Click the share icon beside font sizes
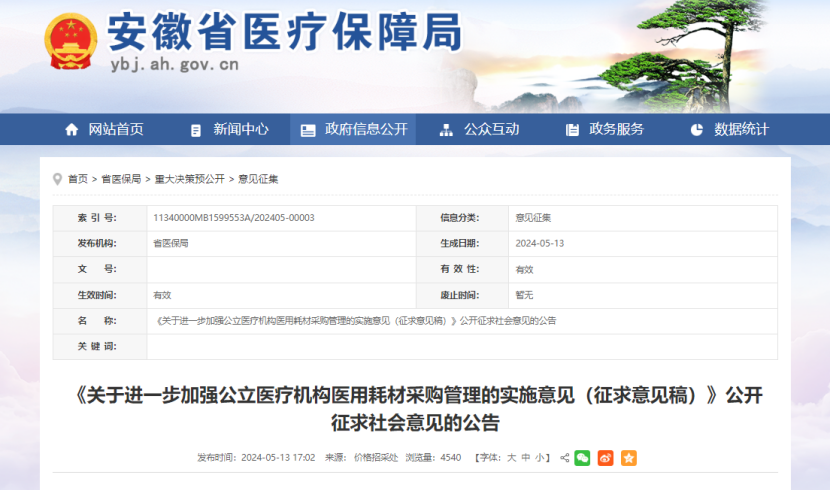This screenshot has width=831, height=491. tap(564, 458)
